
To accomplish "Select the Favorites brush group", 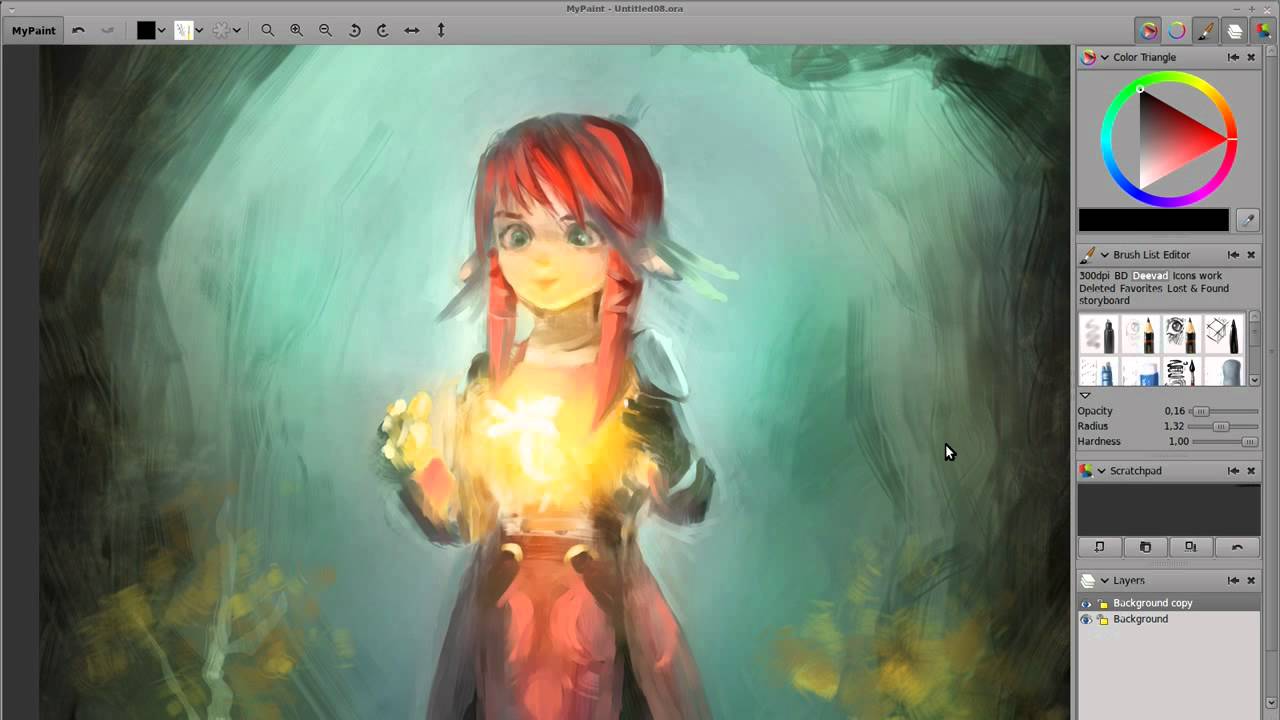I will (x=1143, y=288).
